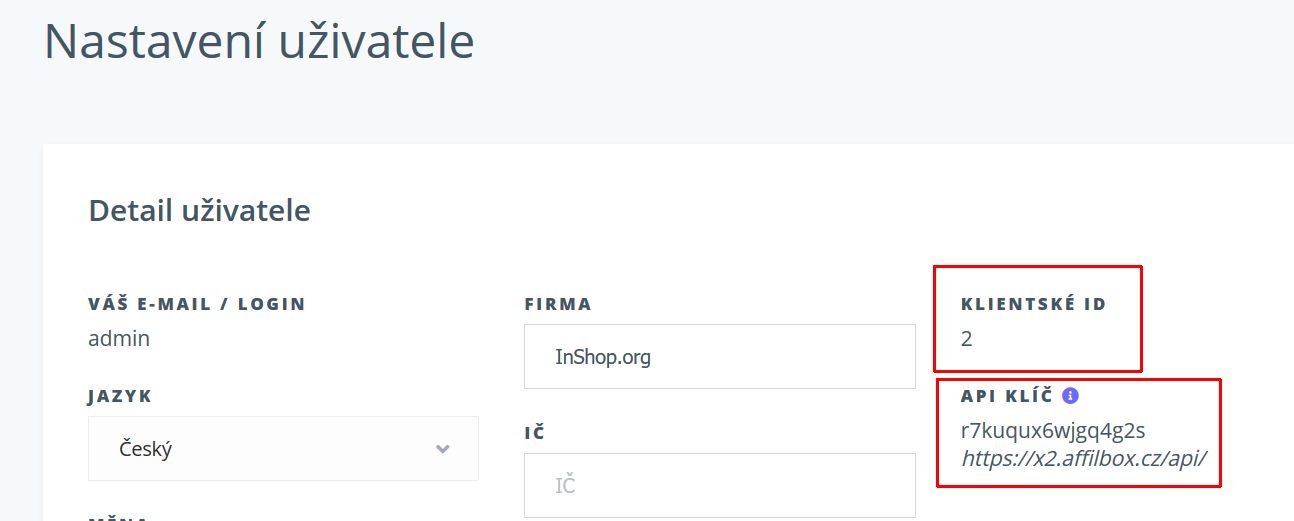Click the info icon beside API KLÍČ
Viewport: 1294px width, 521px height.
click(1070, 395)
